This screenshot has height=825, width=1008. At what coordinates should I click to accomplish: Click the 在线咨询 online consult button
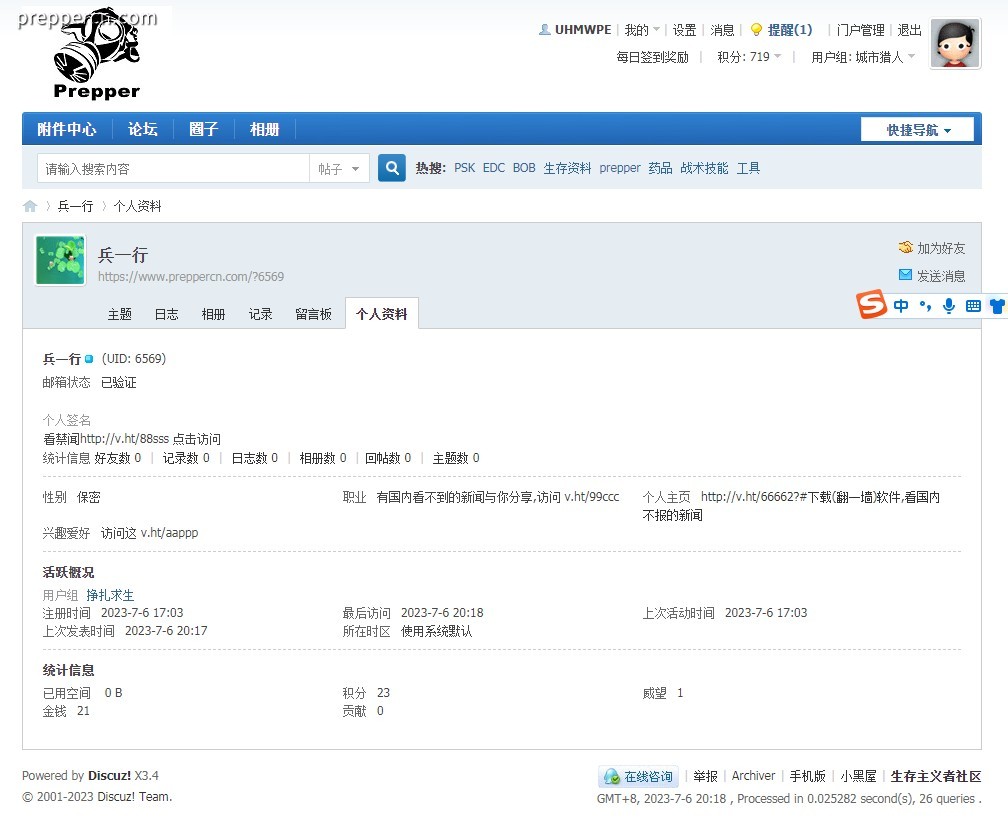pos(638,777)
